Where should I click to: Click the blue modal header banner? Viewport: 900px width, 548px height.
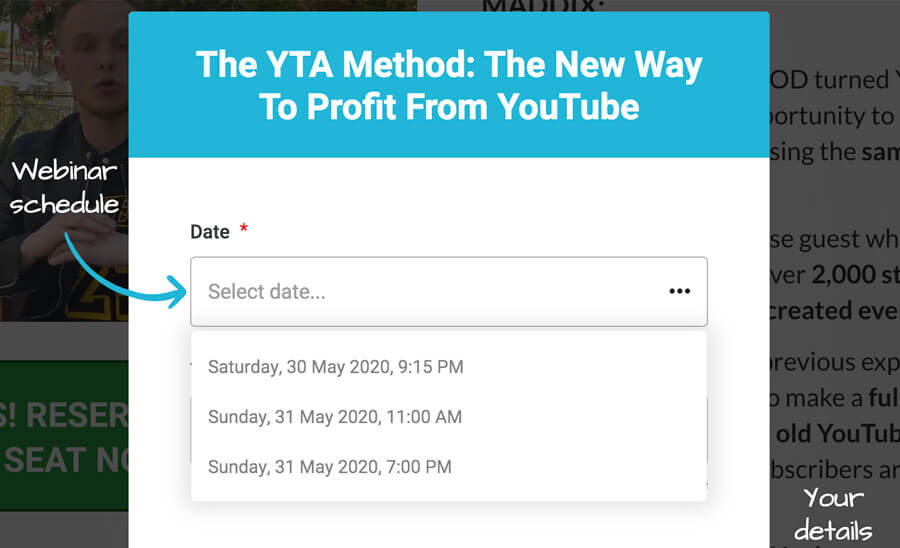pos(449,84)
